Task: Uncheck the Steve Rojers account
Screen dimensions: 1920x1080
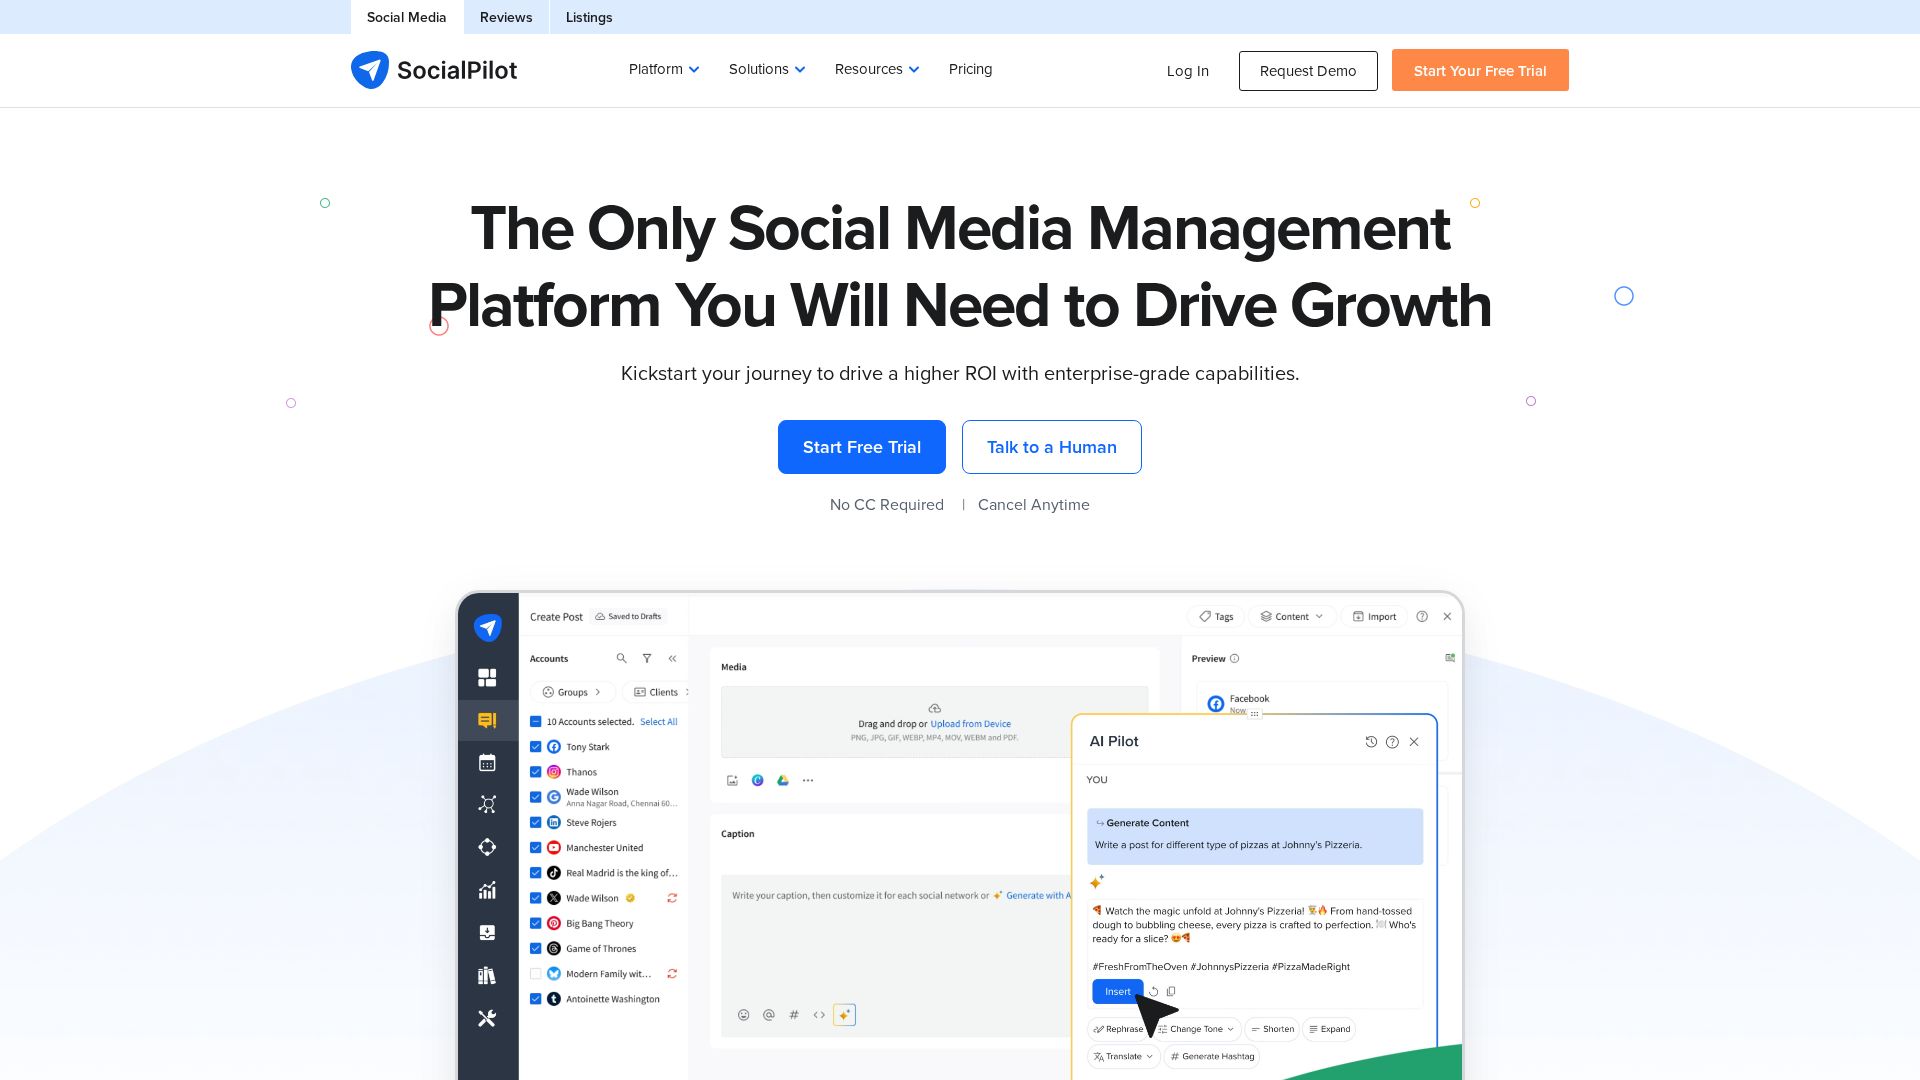Action: tap(536, 823)
